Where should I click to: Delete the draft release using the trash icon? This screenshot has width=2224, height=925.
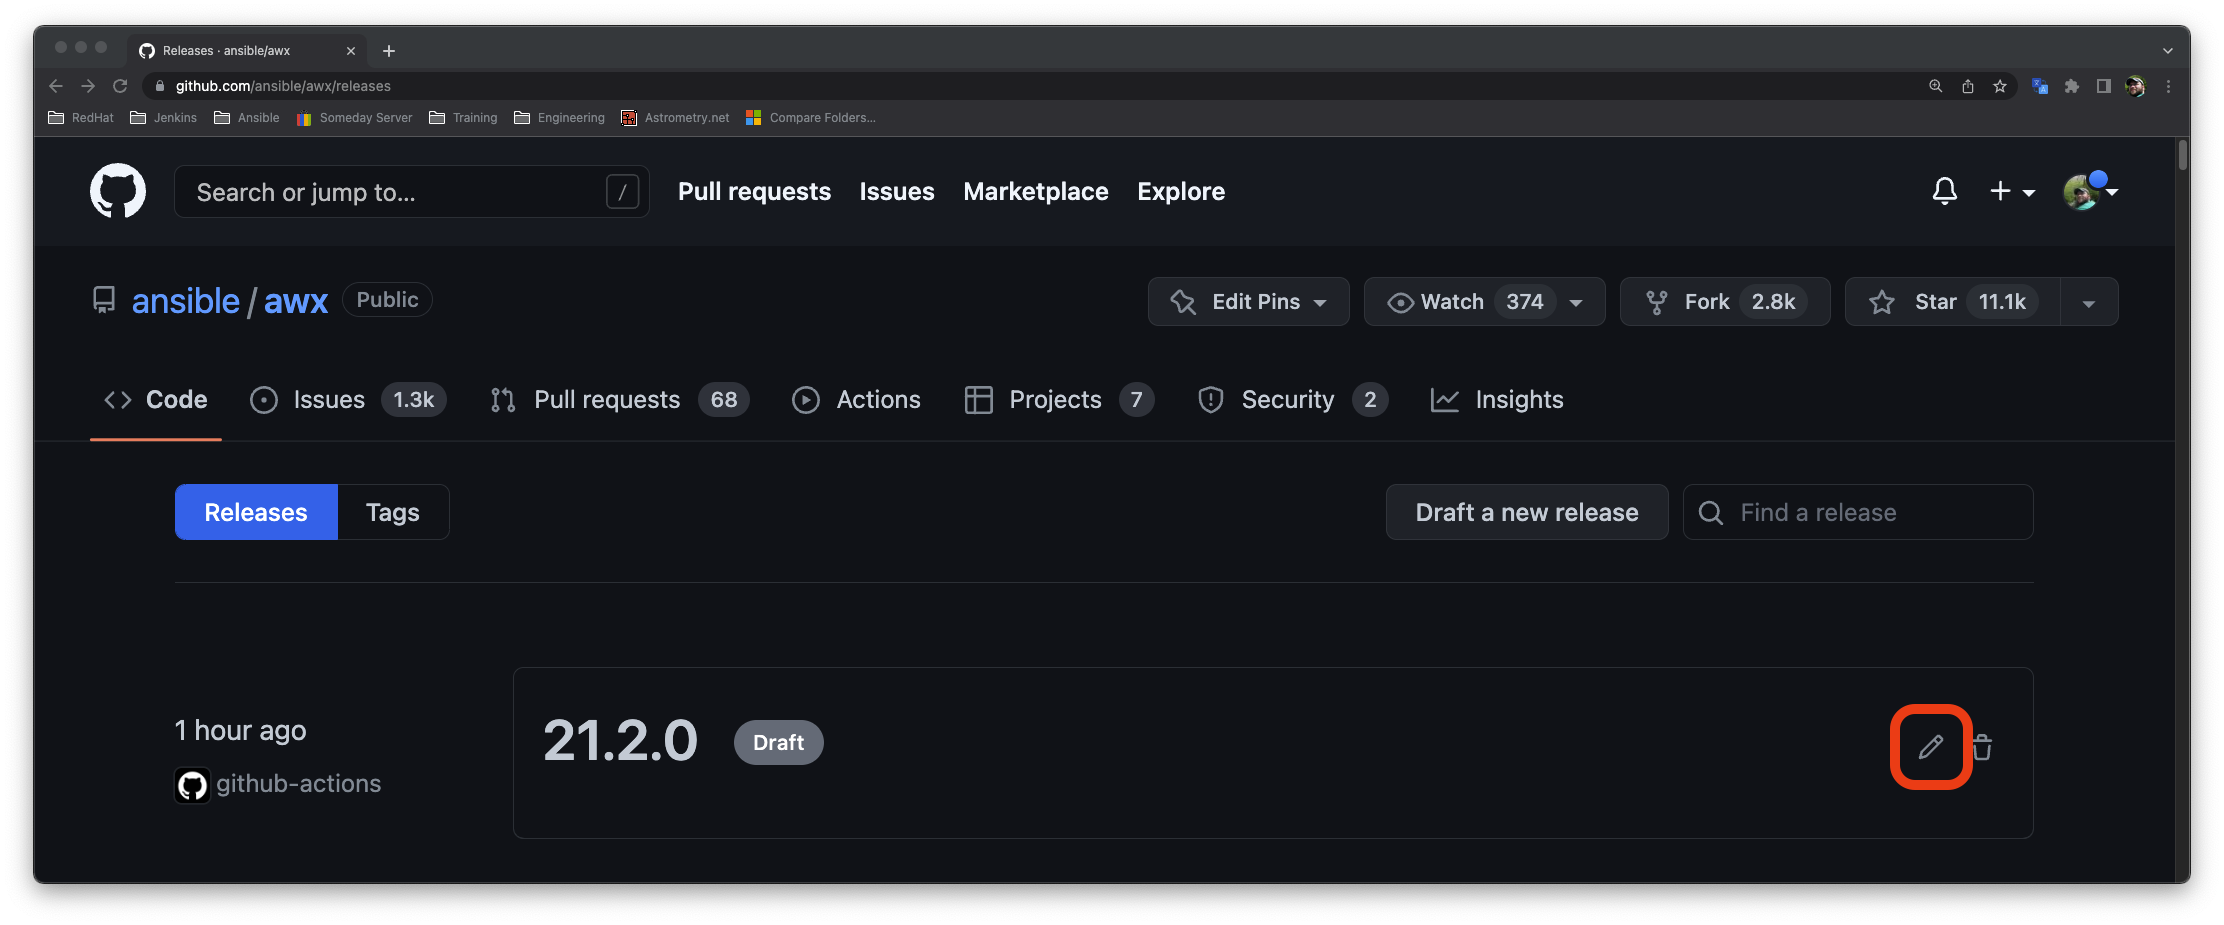coord(1983,747)
